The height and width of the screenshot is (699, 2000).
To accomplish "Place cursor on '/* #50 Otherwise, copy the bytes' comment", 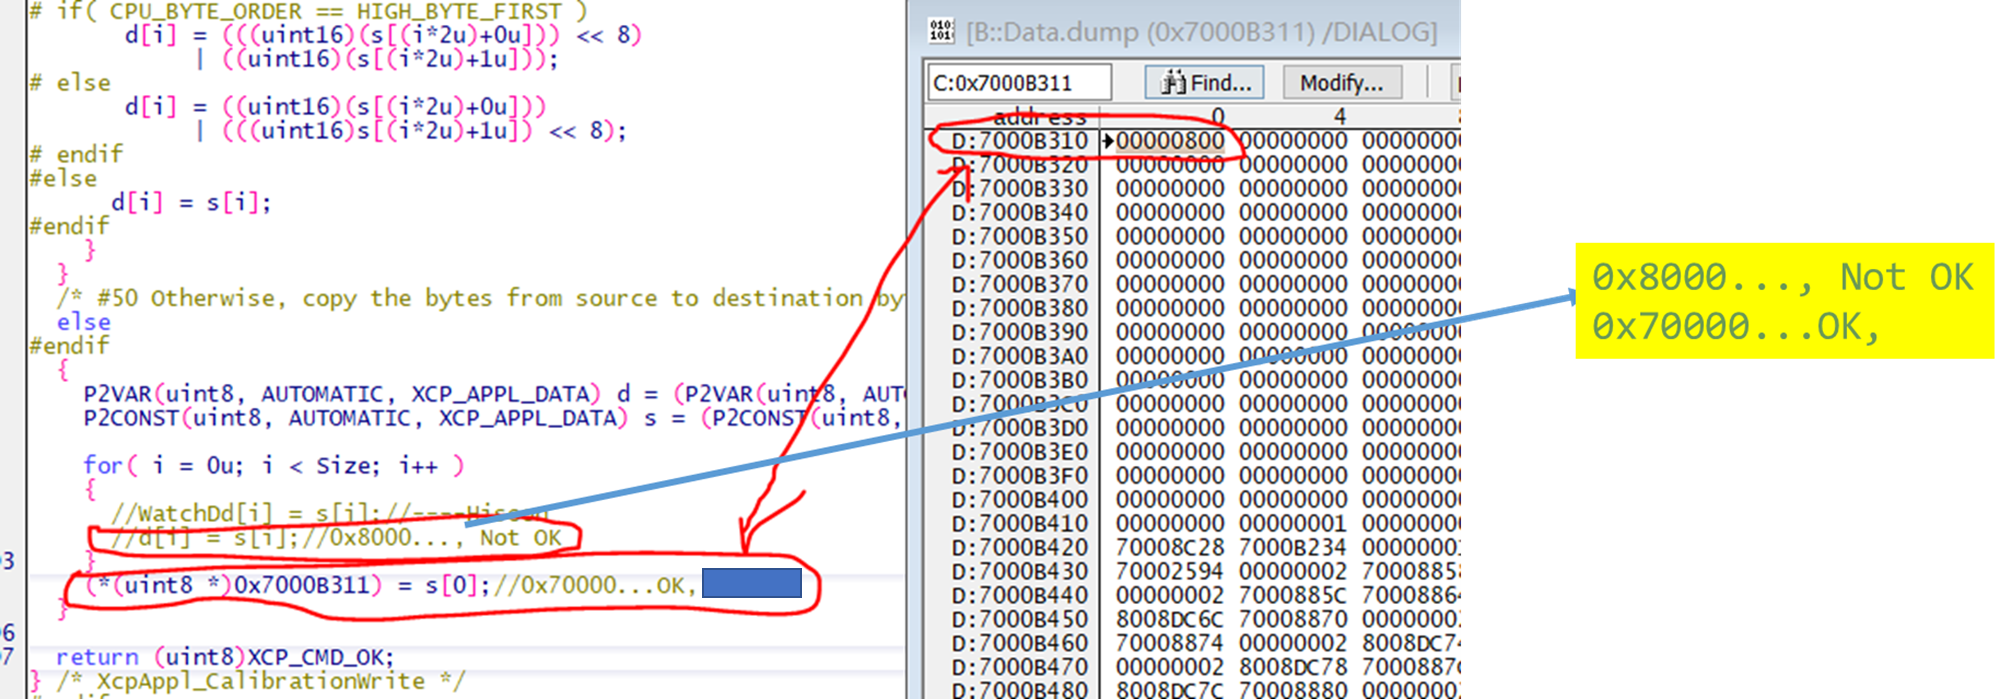I will coord(480,298).
